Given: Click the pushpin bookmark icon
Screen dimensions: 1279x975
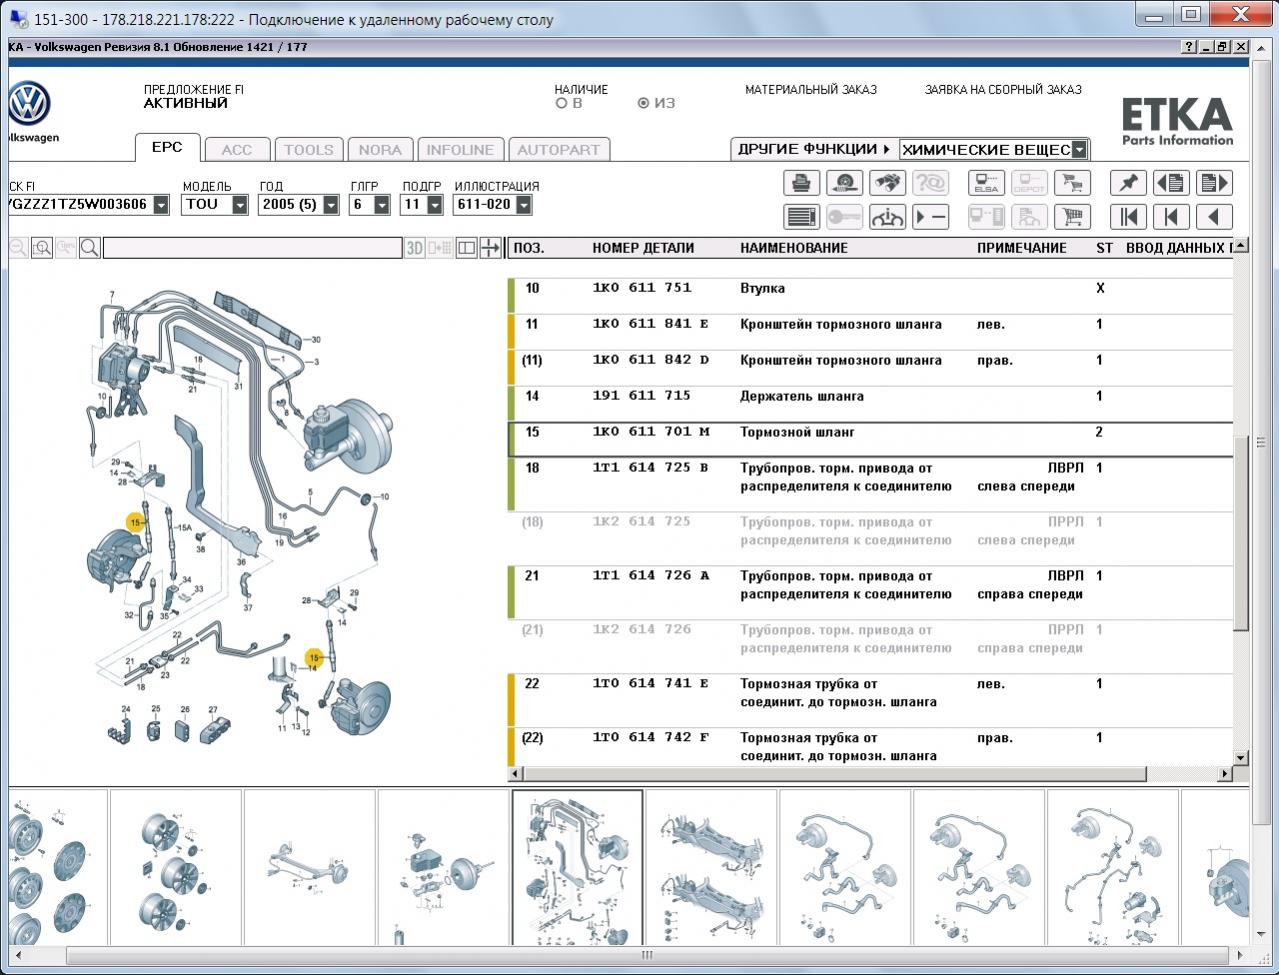Looking at the screenshot, I should (1128, 183).
